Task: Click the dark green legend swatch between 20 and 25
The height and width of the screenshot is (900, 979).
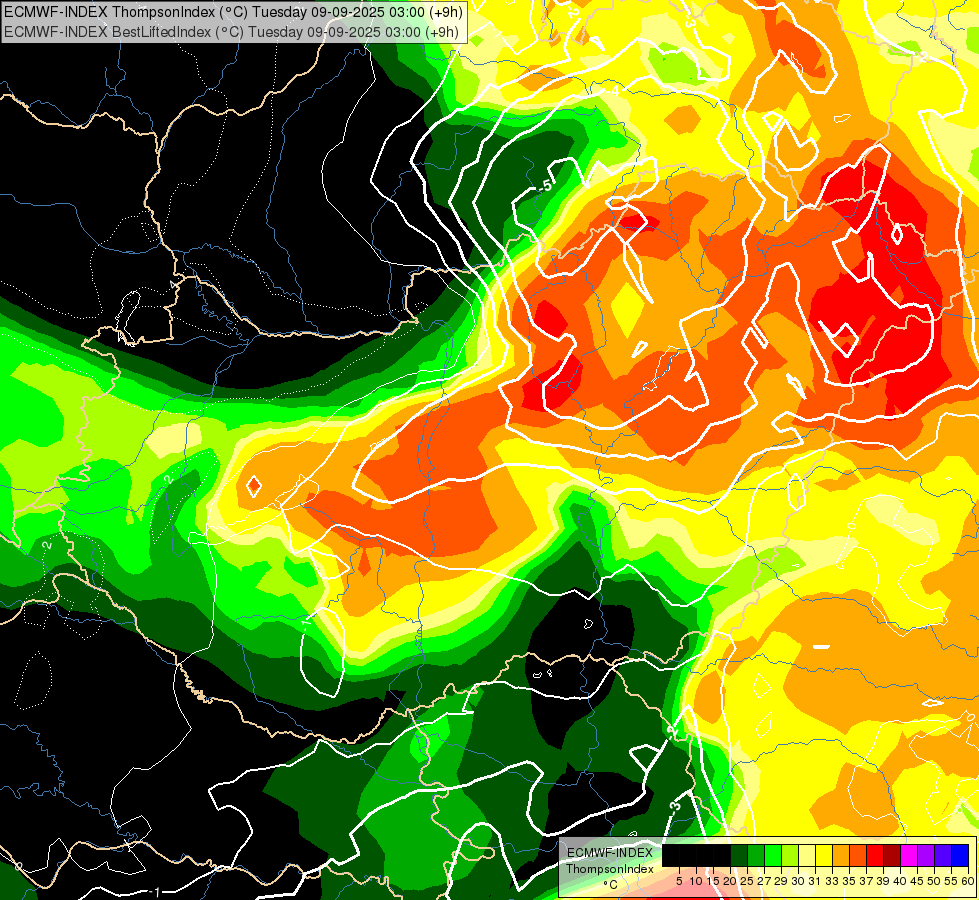Action: pos(739,855)
